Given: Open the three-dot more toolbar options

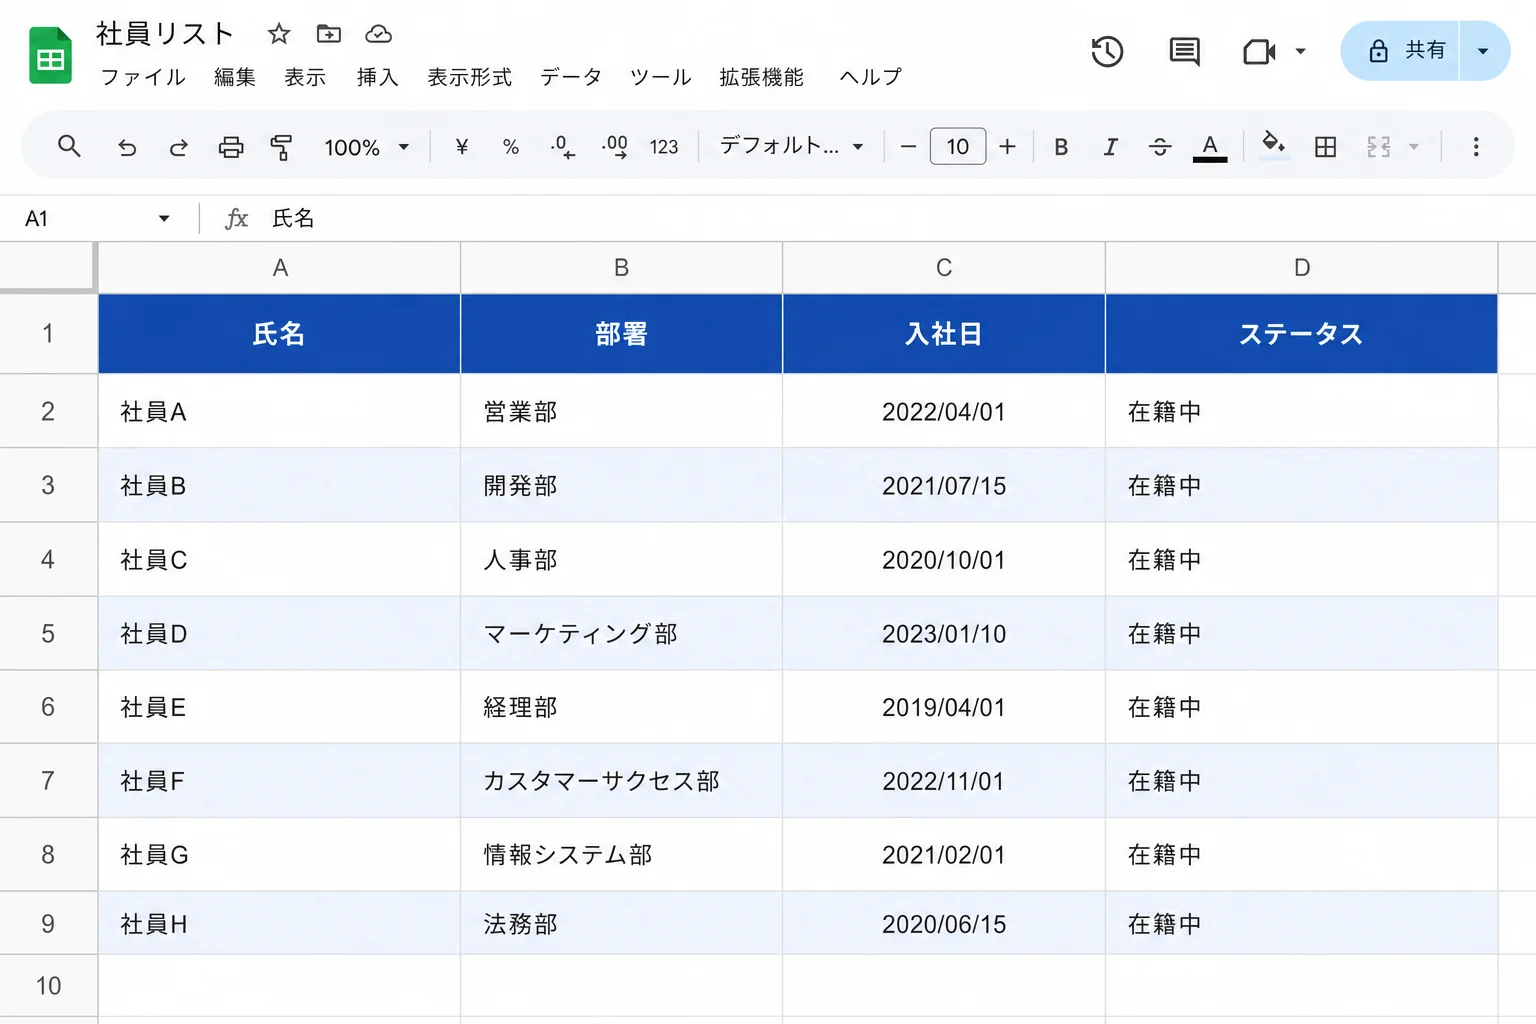Looking at the screenshot, I should (1476, 147).
